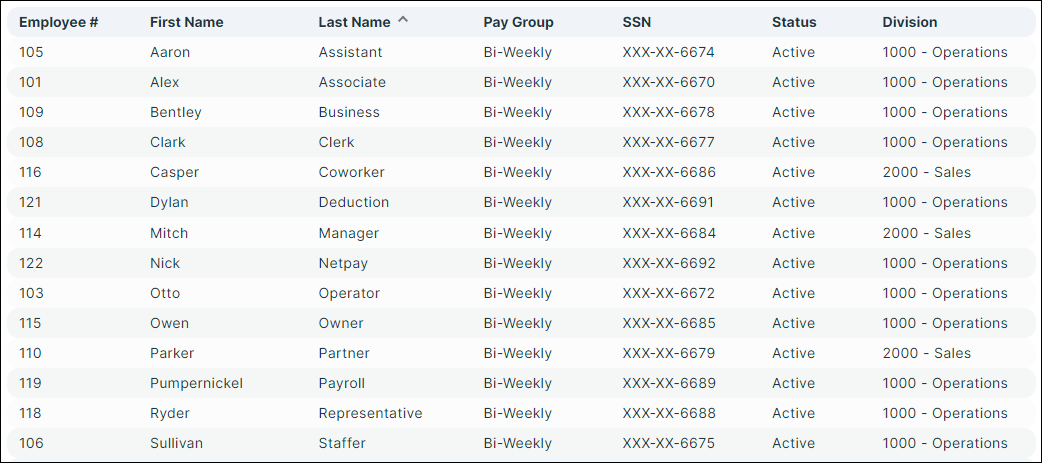Open employee 101 Alex Associate
Image resolution: width=1042 pixels, height=463 pixels.
point(521,82)
